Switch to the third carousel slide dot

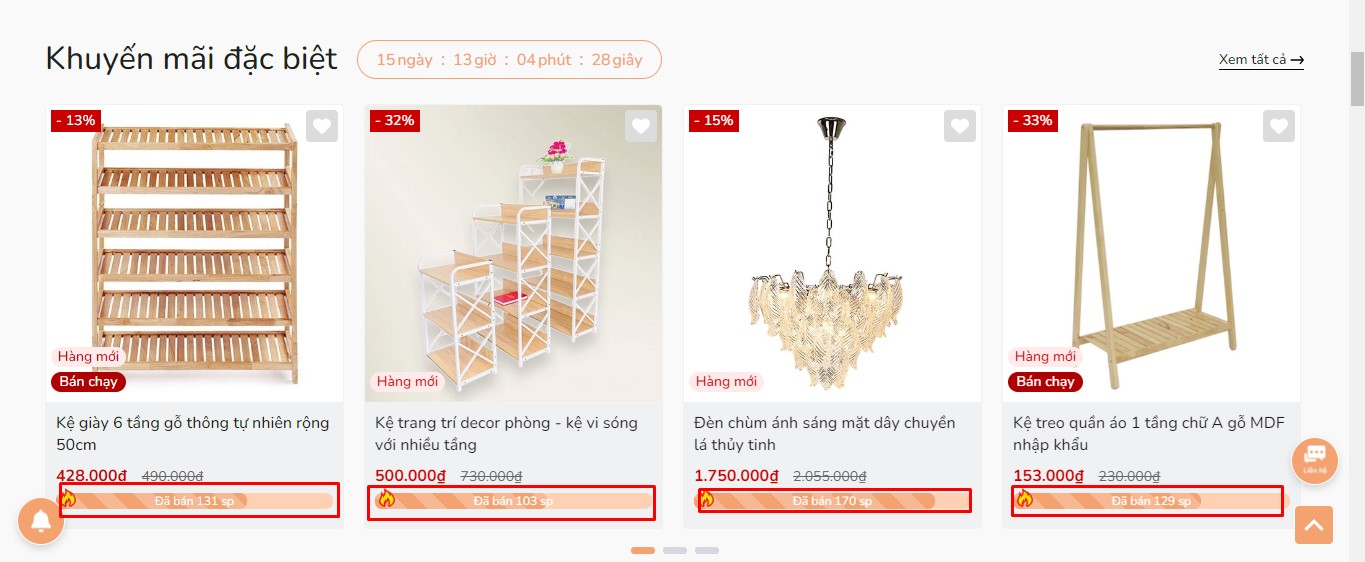[x=707, y=550]
